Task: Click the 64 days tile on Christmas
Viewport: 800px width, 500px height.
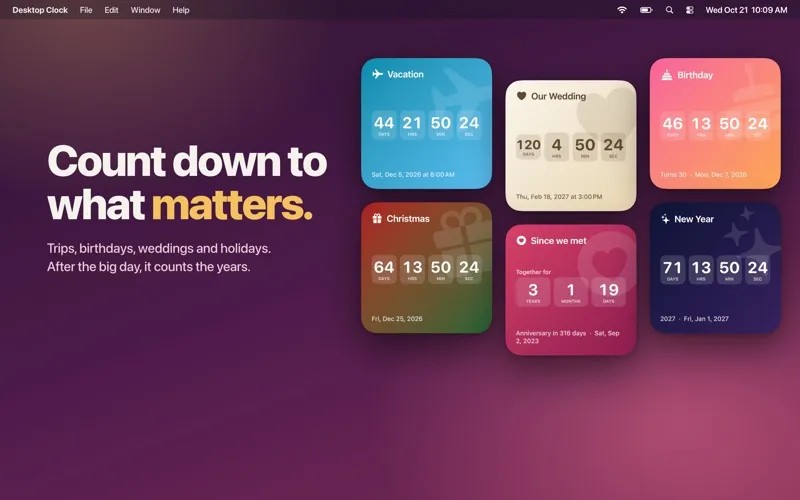Action: pyautogui.click(x=384, y=269)
